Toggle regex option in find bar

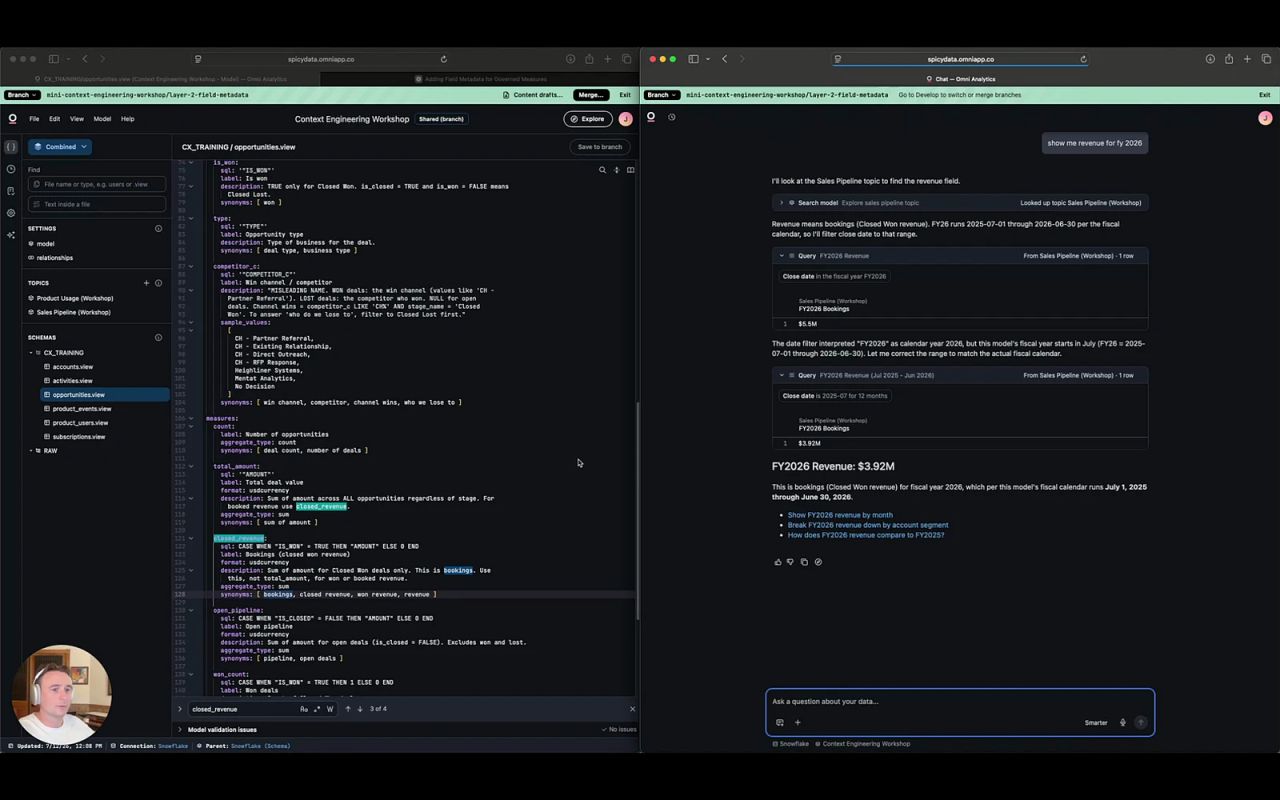[x=317, y=709]
